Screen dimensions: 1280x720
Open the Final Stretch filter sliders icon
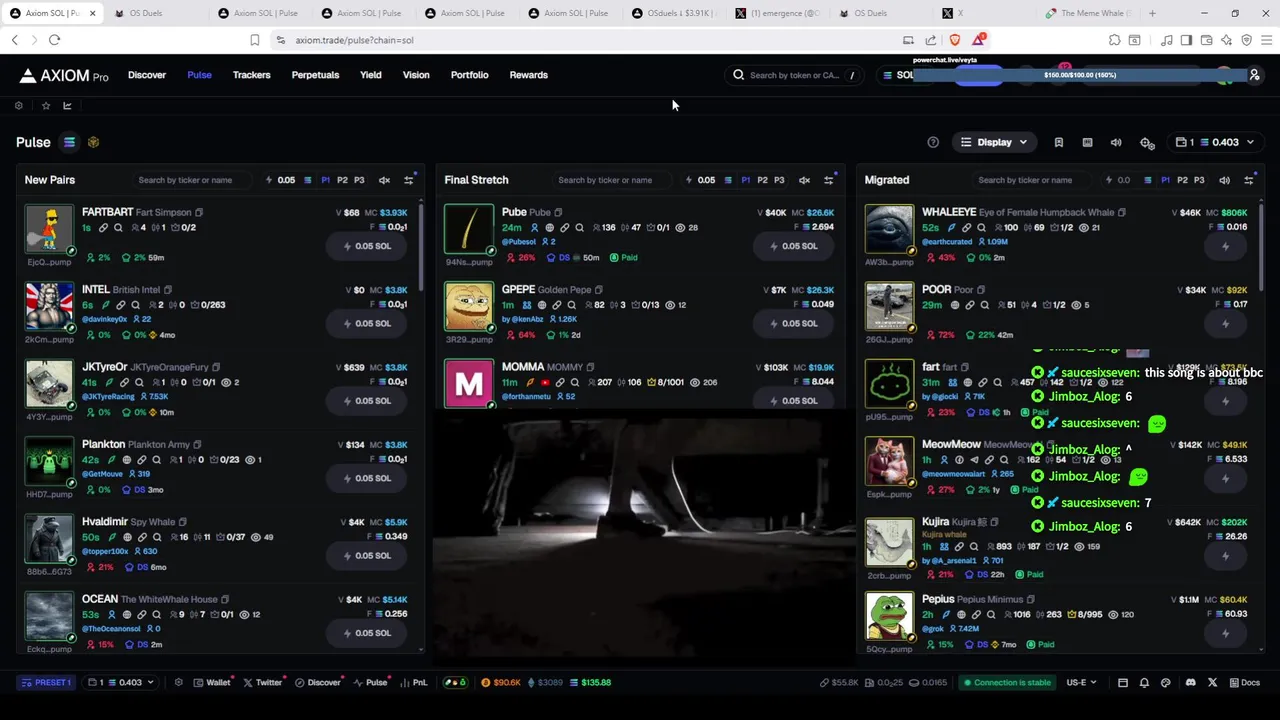pyautogui.click(x=828, y=180)
